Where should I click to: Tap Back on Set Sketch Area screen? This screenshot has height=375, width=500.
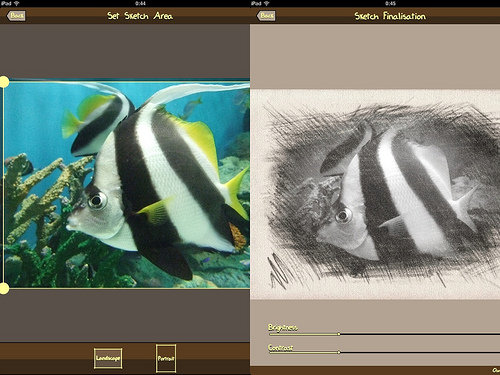pyautogui.click(x=16, y=15)
